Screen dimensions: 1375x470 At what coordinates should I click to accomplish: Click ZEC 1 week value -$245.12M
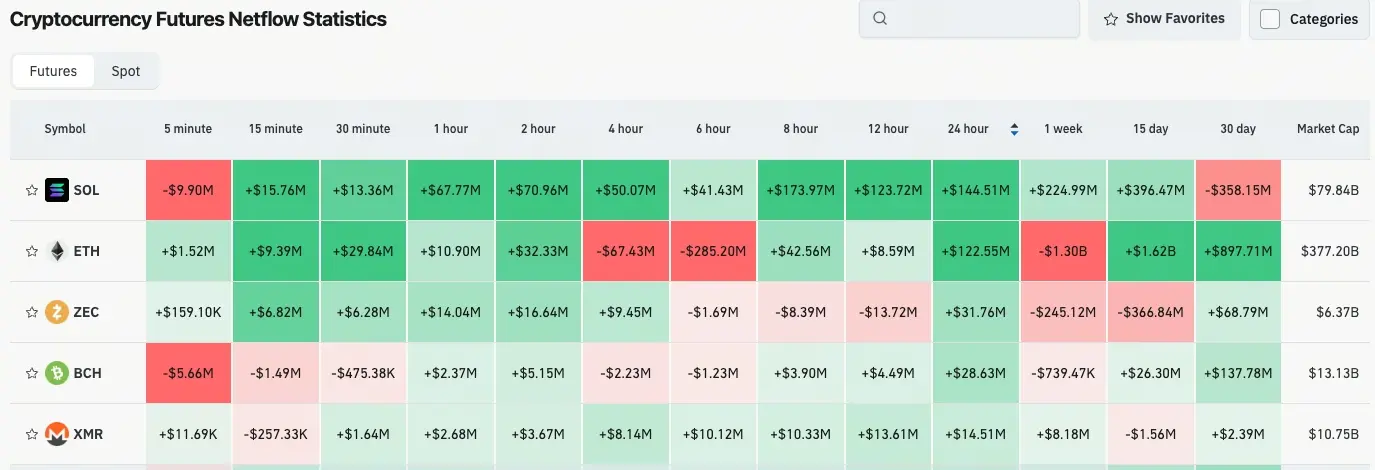click(x=1063, y=312)
